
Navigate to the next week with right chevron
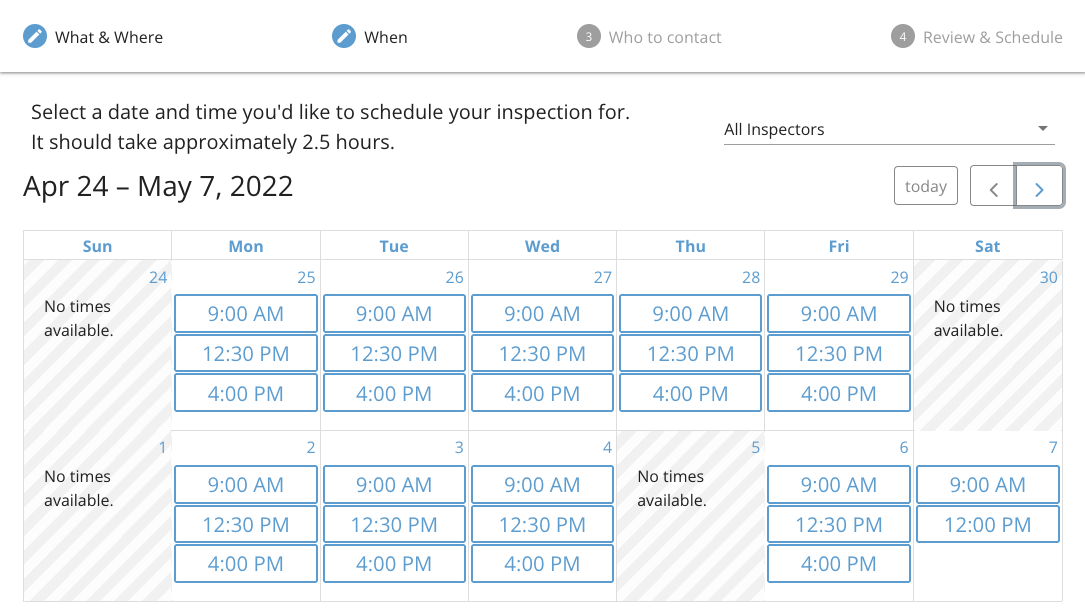pos(1039,185)
